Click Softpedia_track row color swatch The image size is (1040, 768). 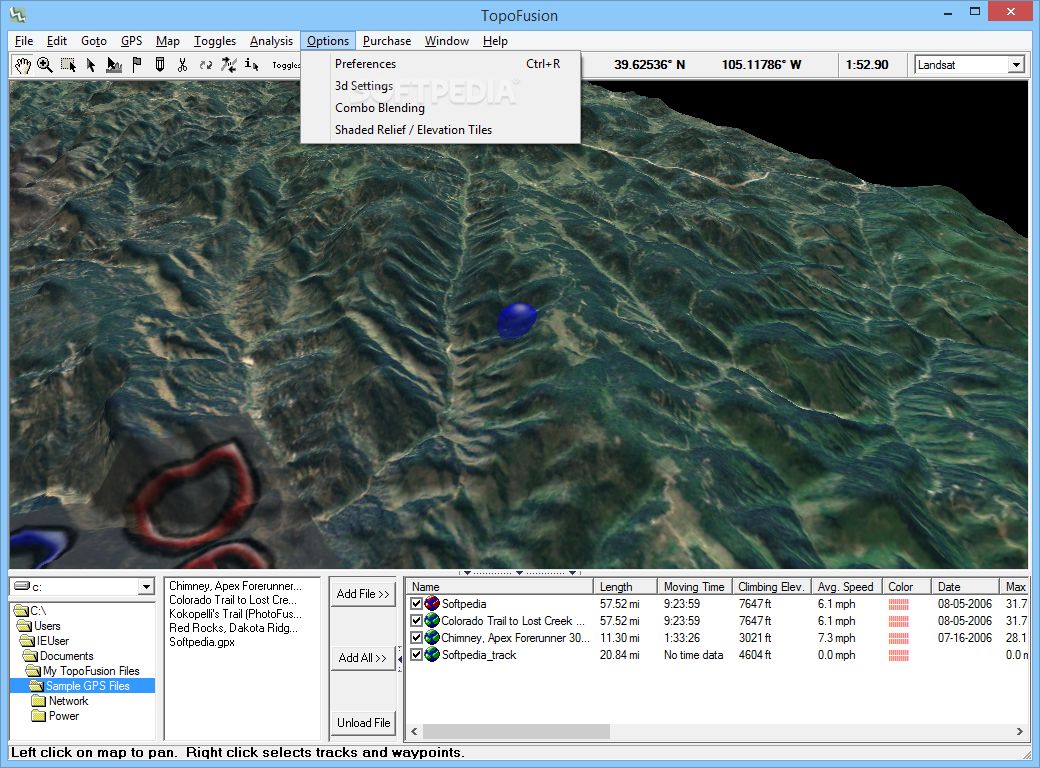pyautogui.click(x=898, y=655)
